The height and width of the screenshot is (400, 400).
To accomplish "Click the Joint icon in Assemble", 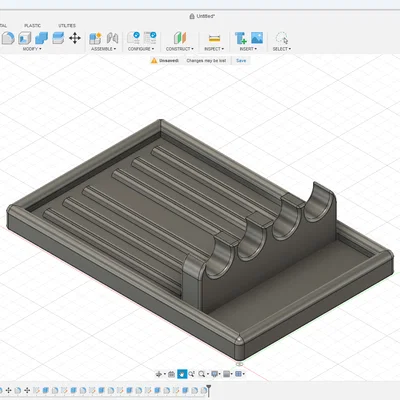I will coord(112,38).
